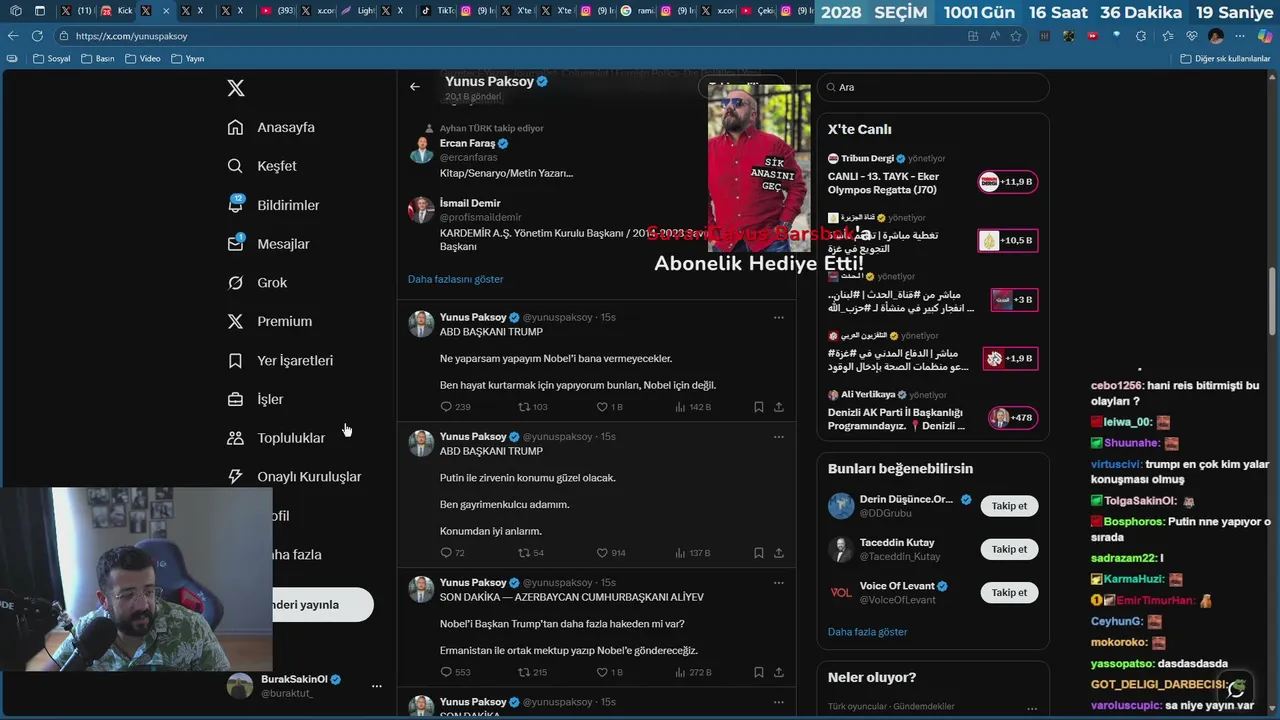1280x720 pixels.
Task: Open more options on Aliyev tweet
Action: coord(779,582)
